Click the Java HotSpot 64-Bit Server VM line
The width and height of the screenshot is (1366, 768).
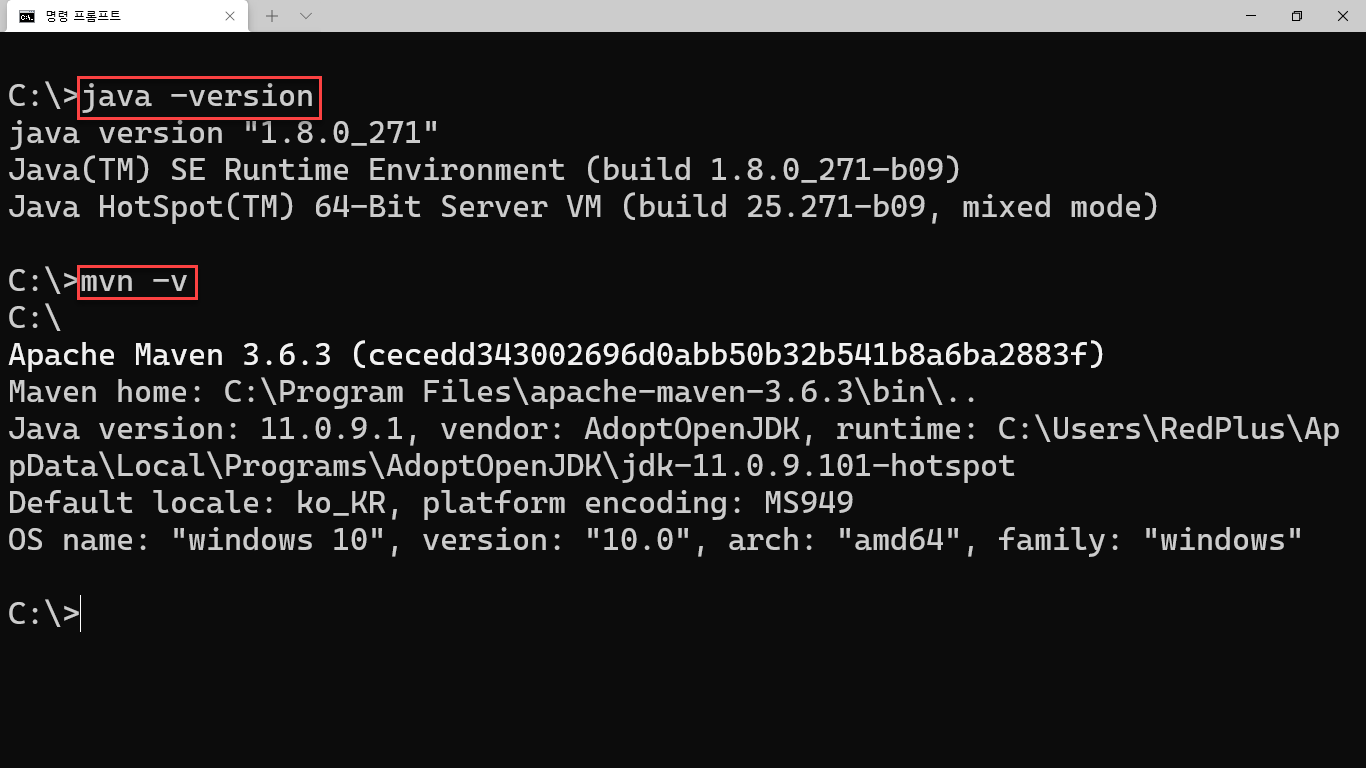pos(582,207)
